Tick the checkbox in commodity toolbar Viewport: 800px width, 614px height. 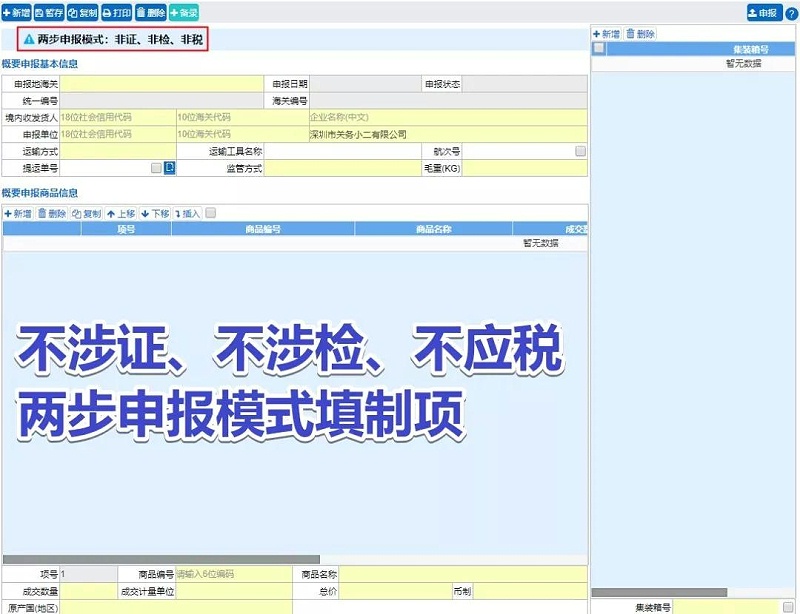point(211,213)
